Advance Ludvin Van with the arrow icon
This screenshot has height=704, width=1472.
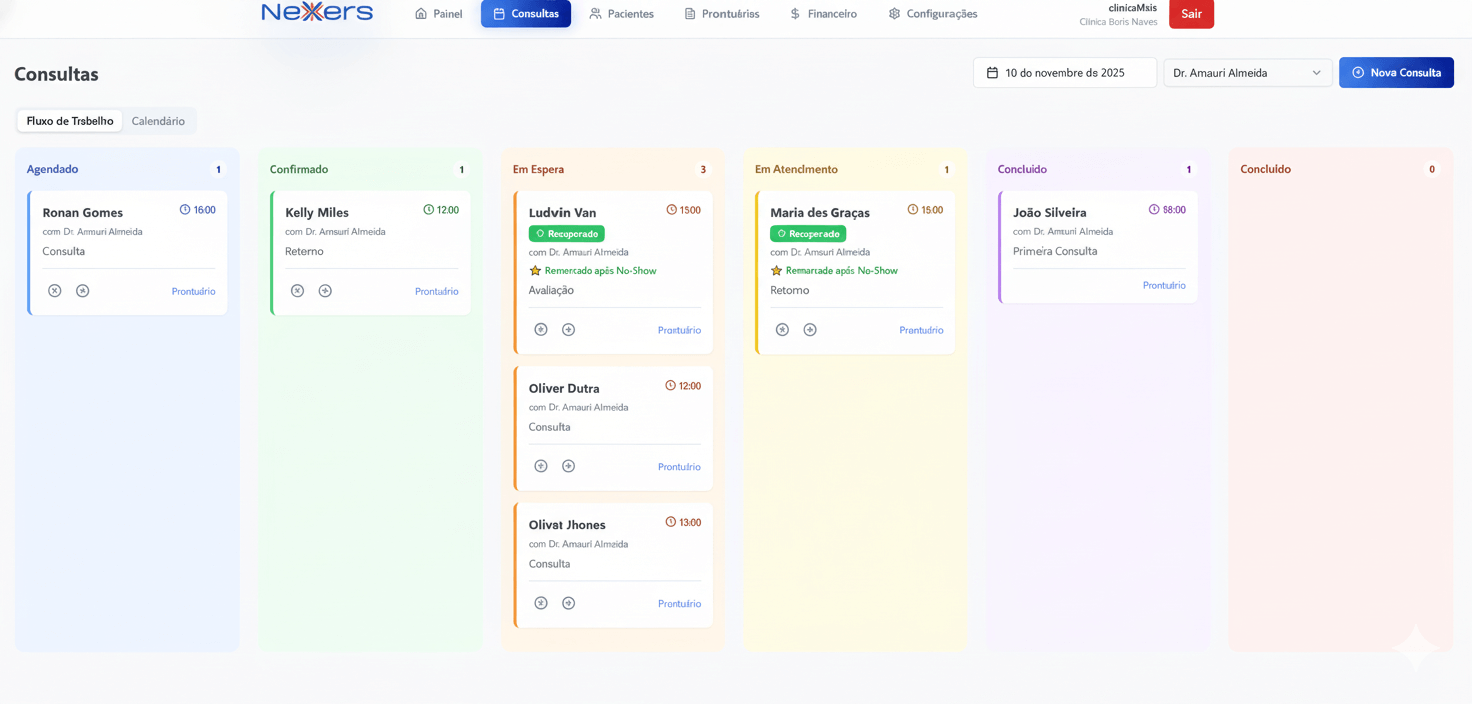click(x=569, y=328)
